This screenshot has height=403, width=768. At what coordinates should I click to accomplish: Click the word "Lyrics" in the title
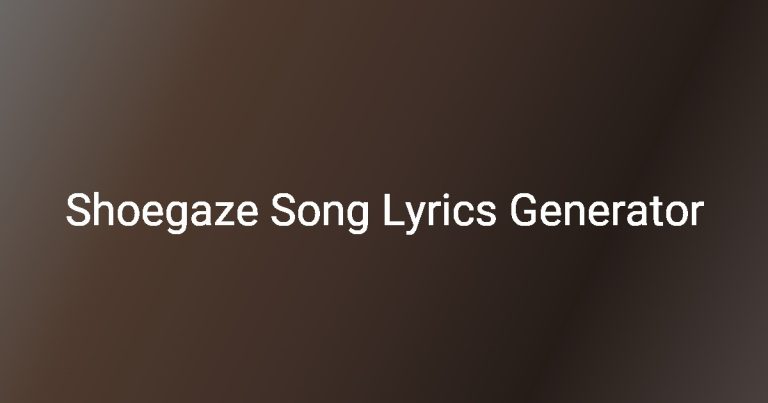[439, 213]
